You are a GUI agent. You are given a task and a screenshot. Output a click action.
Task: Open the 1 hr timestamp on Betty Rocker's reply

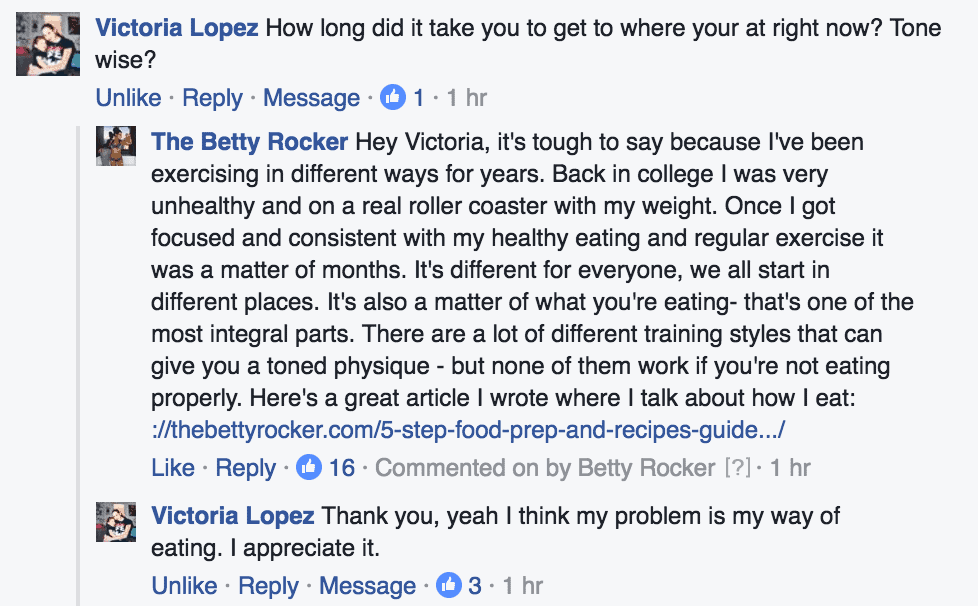click(x=790, y=468)
